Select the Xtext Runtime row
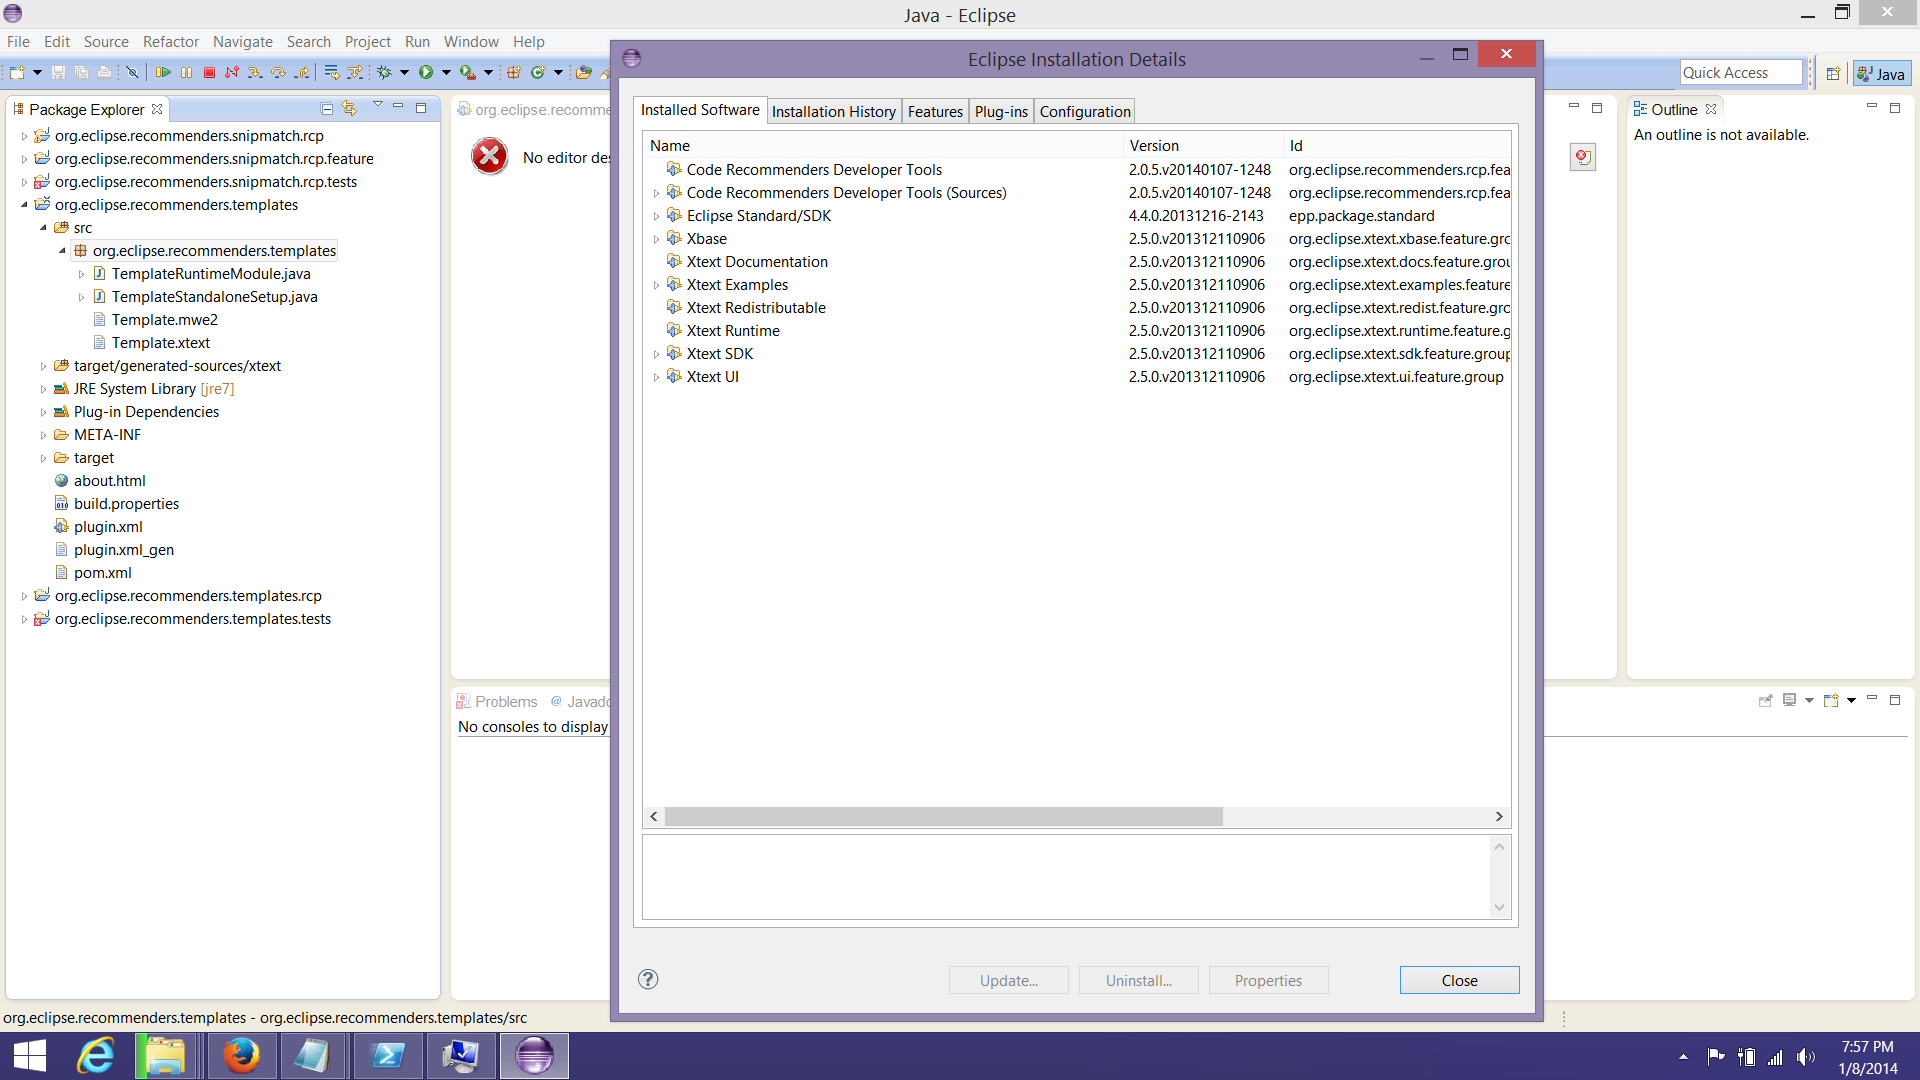This screenshot has height=1080, width=1920. click(1076, 331)
